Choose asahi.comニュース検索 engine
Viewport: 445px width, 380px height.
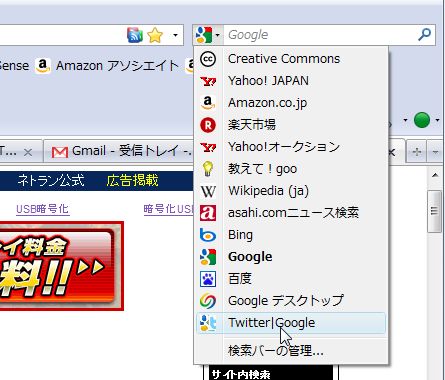[291, 213]
